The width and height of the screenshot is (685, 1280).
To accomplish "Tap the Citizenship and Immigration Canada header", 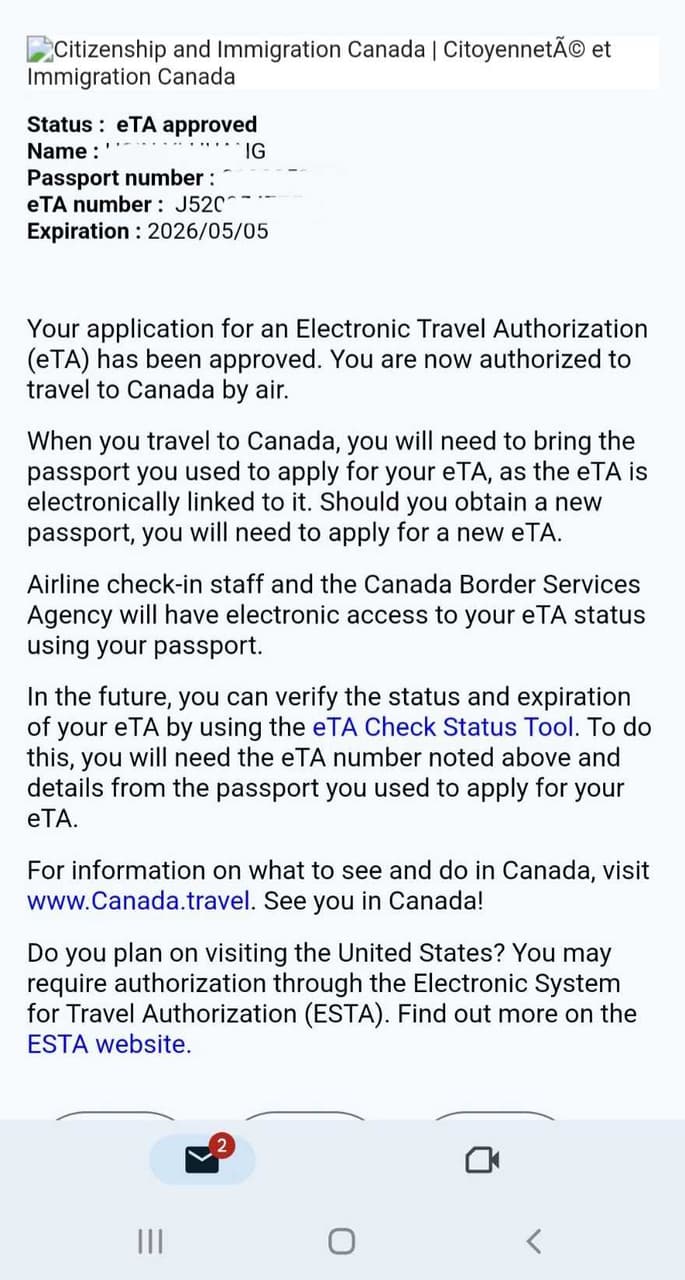I will (x=320, y=62).
